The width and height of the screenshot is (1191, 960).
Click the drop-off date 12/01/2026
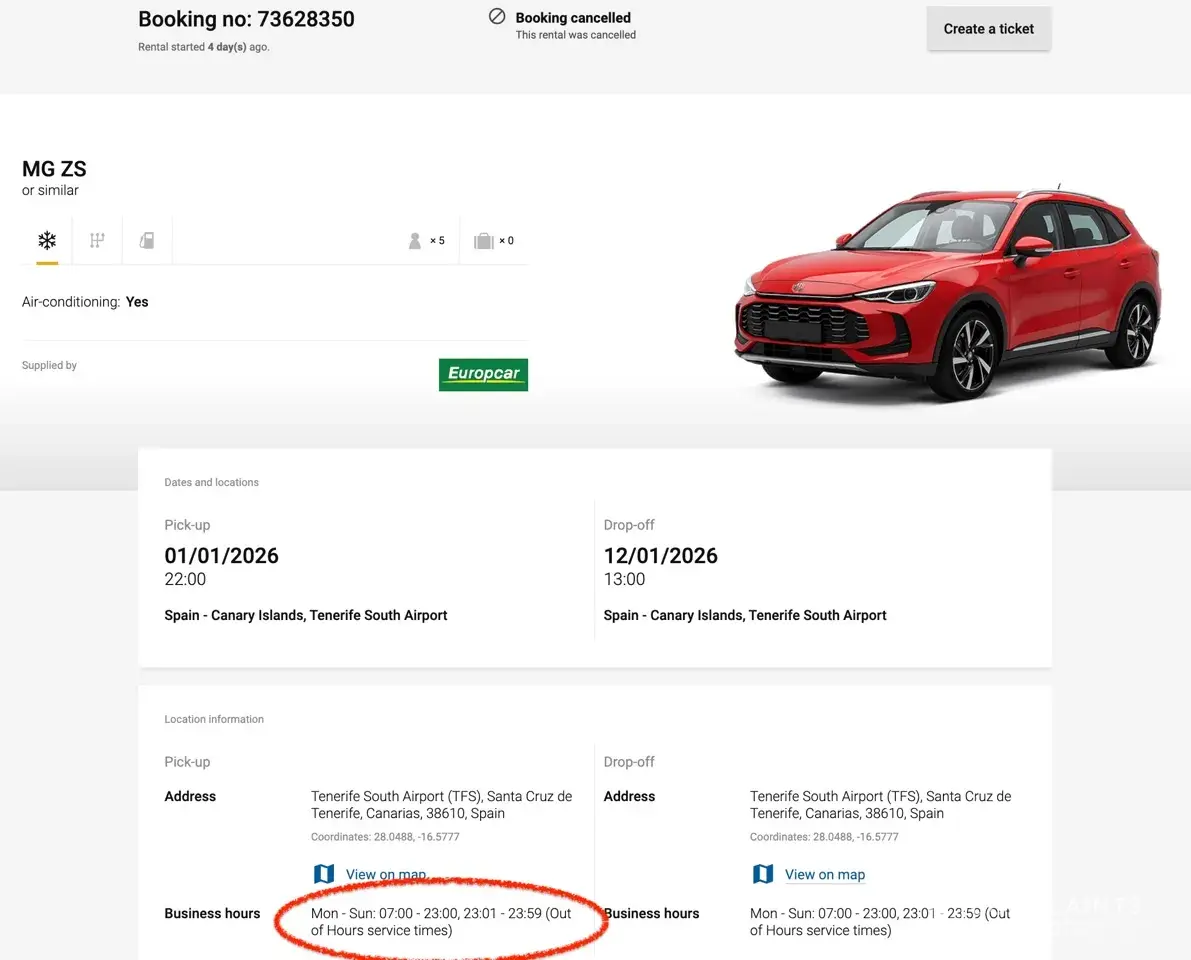(660, 556)
